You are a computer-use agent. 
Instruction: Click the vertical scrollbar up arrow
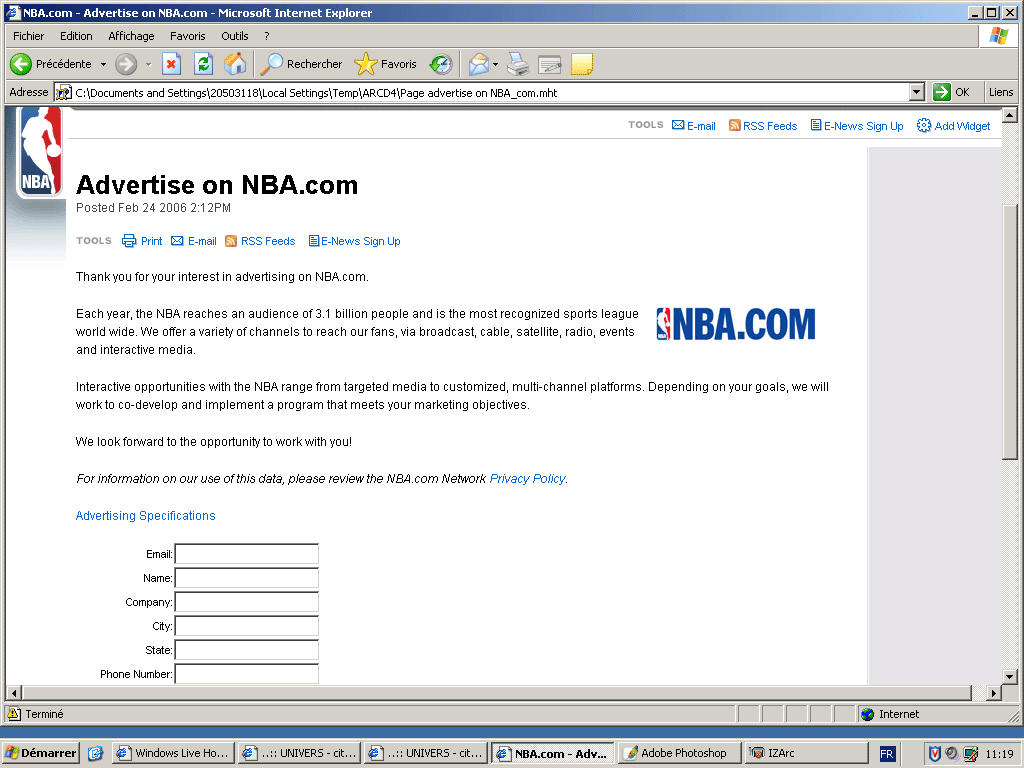pos(1010,116)
